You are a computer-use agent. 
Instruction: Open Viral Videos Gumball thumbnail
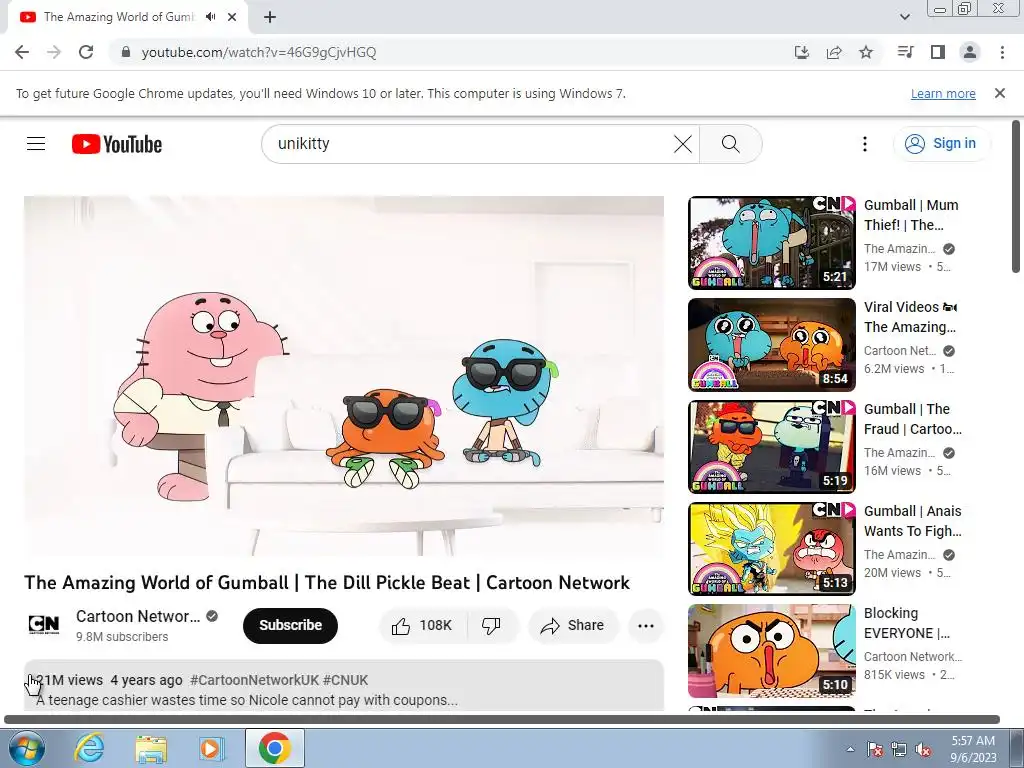(x=771, y=344)
